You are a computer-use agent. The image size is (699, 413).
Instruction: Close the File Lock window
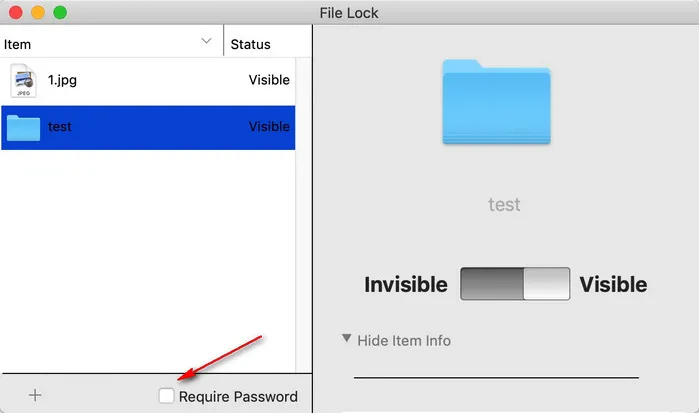(15, 13)
